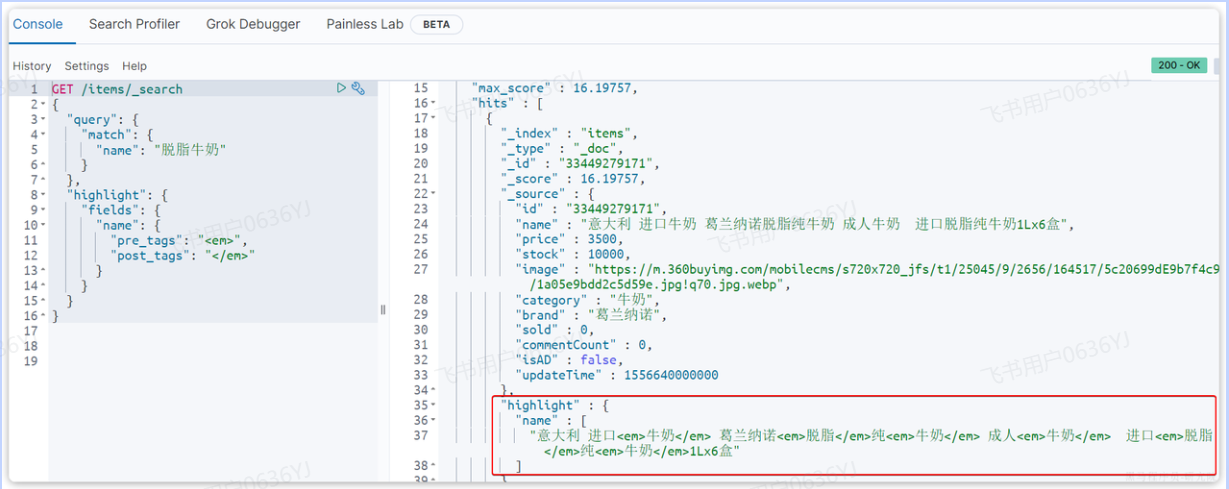Click the "brand" : "葛兰纳诺" line
Image resolution: width=1229 pixels, height=489 pixels.
(590, 315)
